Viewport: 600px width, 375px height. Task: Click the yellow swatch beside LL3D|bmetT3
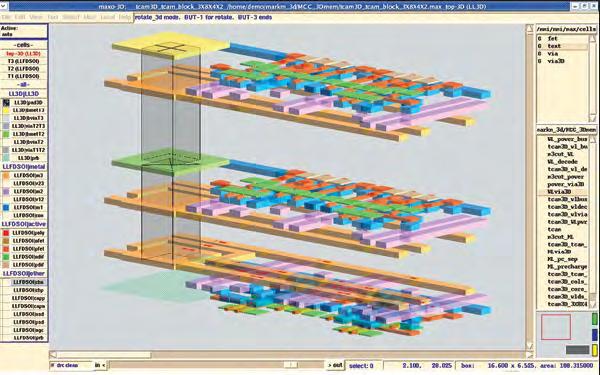[6, 111]
